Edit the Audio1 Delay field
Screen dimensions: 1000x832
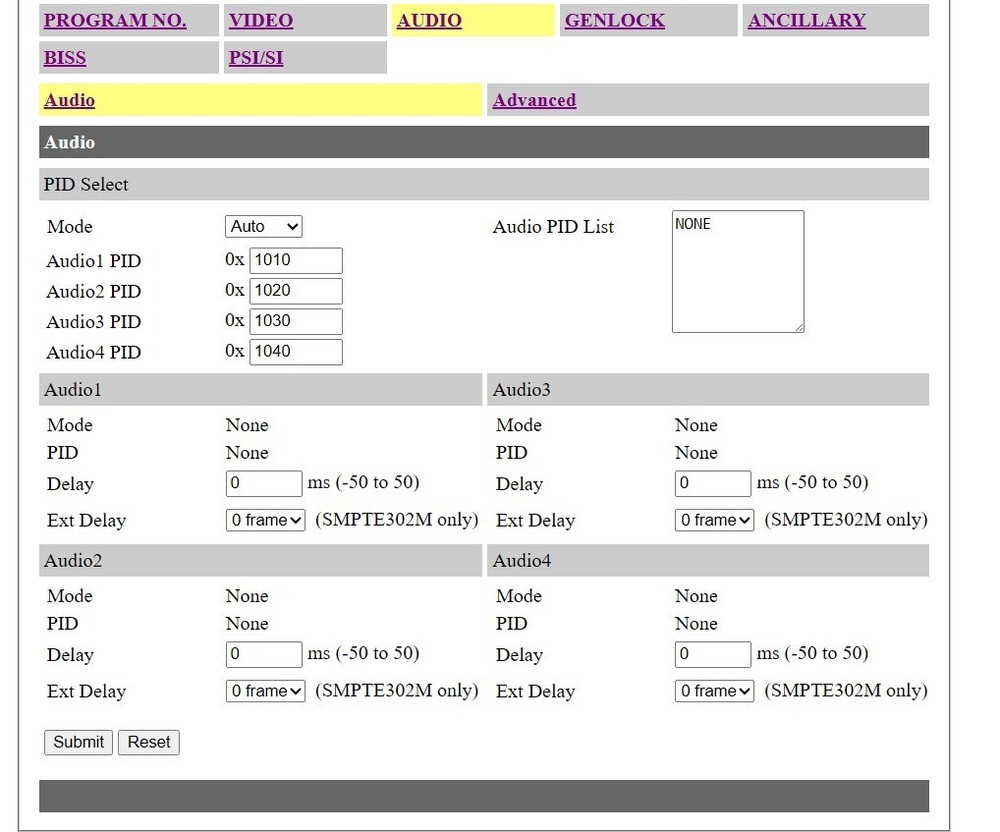pyautogui.click(x=263, y=483)
